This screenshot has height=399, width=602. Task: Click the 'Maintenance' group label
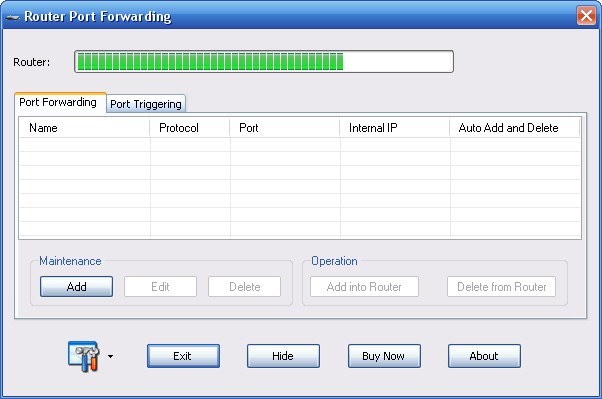70,261
